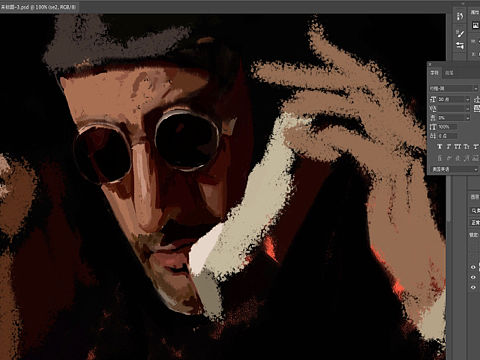
Task: Click the layer filter search icon
Action: [x=474, y=210]
